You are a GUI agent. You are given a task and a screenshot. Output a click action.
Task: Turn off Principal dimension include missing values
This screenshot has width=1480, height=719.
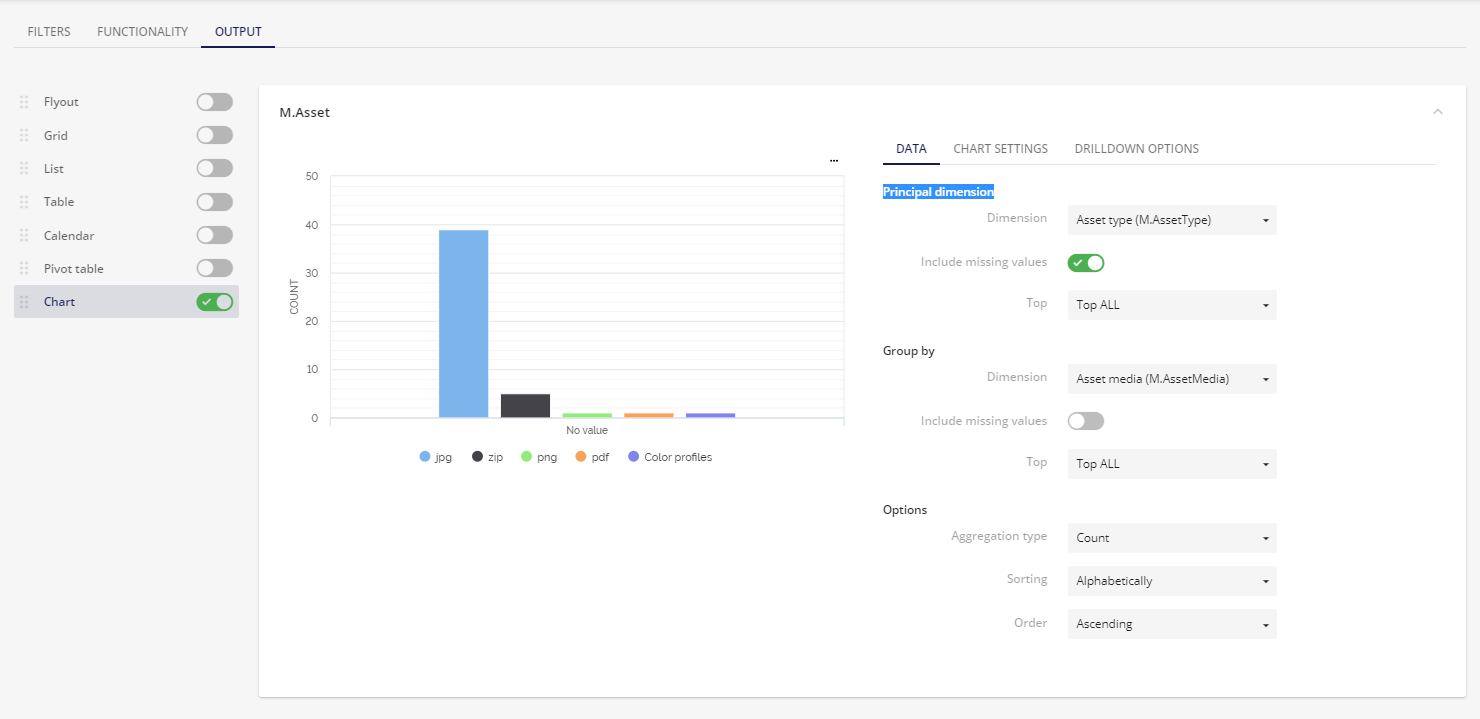(x=1085, y=263)
